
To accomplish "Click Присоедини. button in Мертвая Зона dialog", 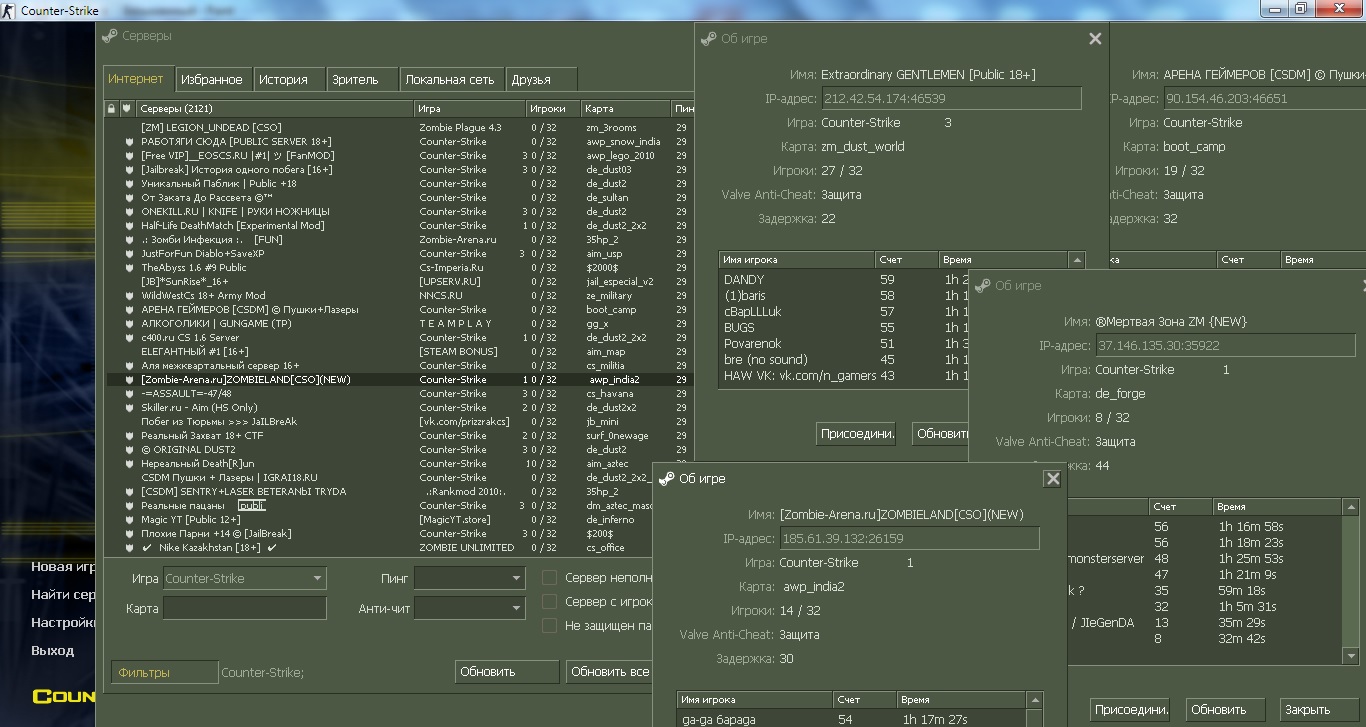I will tap(1131, 710).
